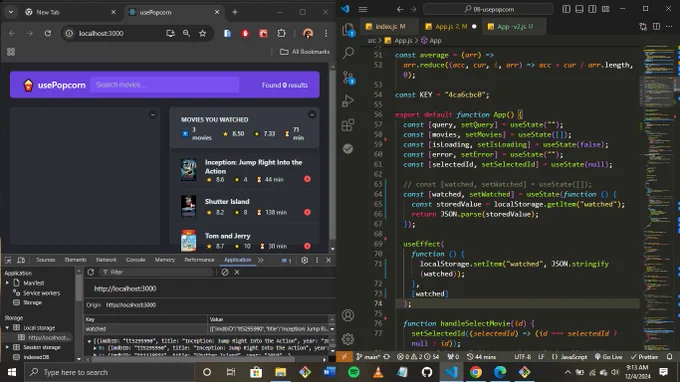Refresh DevTools storage view
Screen dimensions: 680x382
point(91,272)
